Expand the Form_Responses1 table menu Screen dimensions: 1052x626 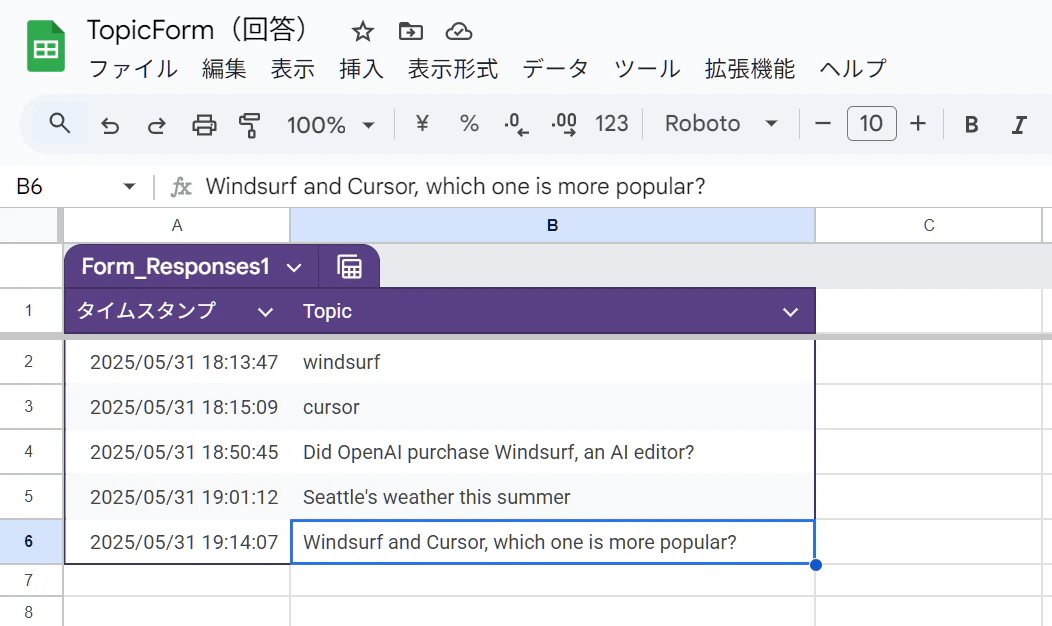(294, 268)
